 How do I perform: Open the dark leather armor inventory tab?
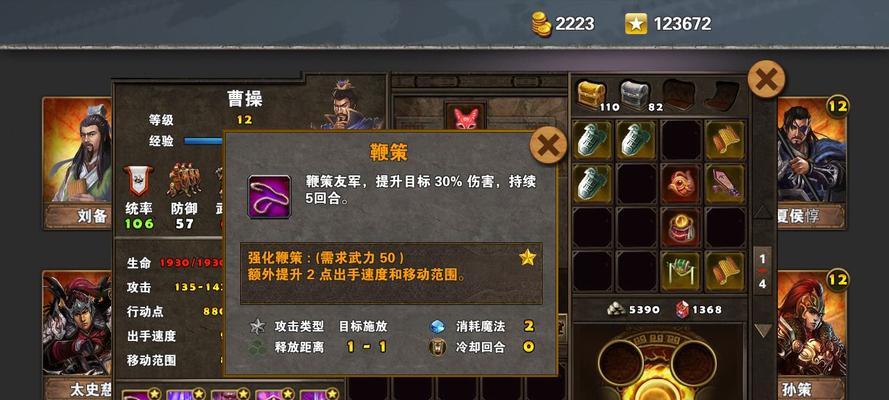tap(679, 93)
